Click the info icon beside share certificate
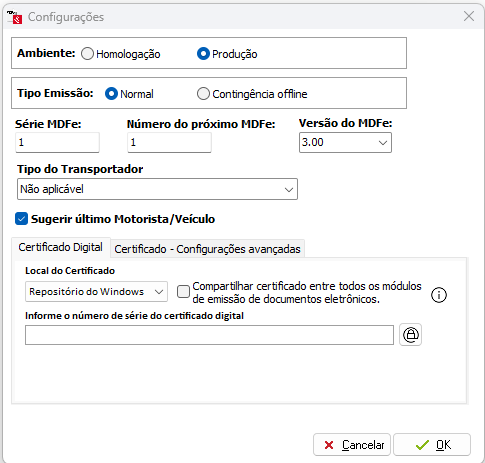 click(x=439, y=295)
